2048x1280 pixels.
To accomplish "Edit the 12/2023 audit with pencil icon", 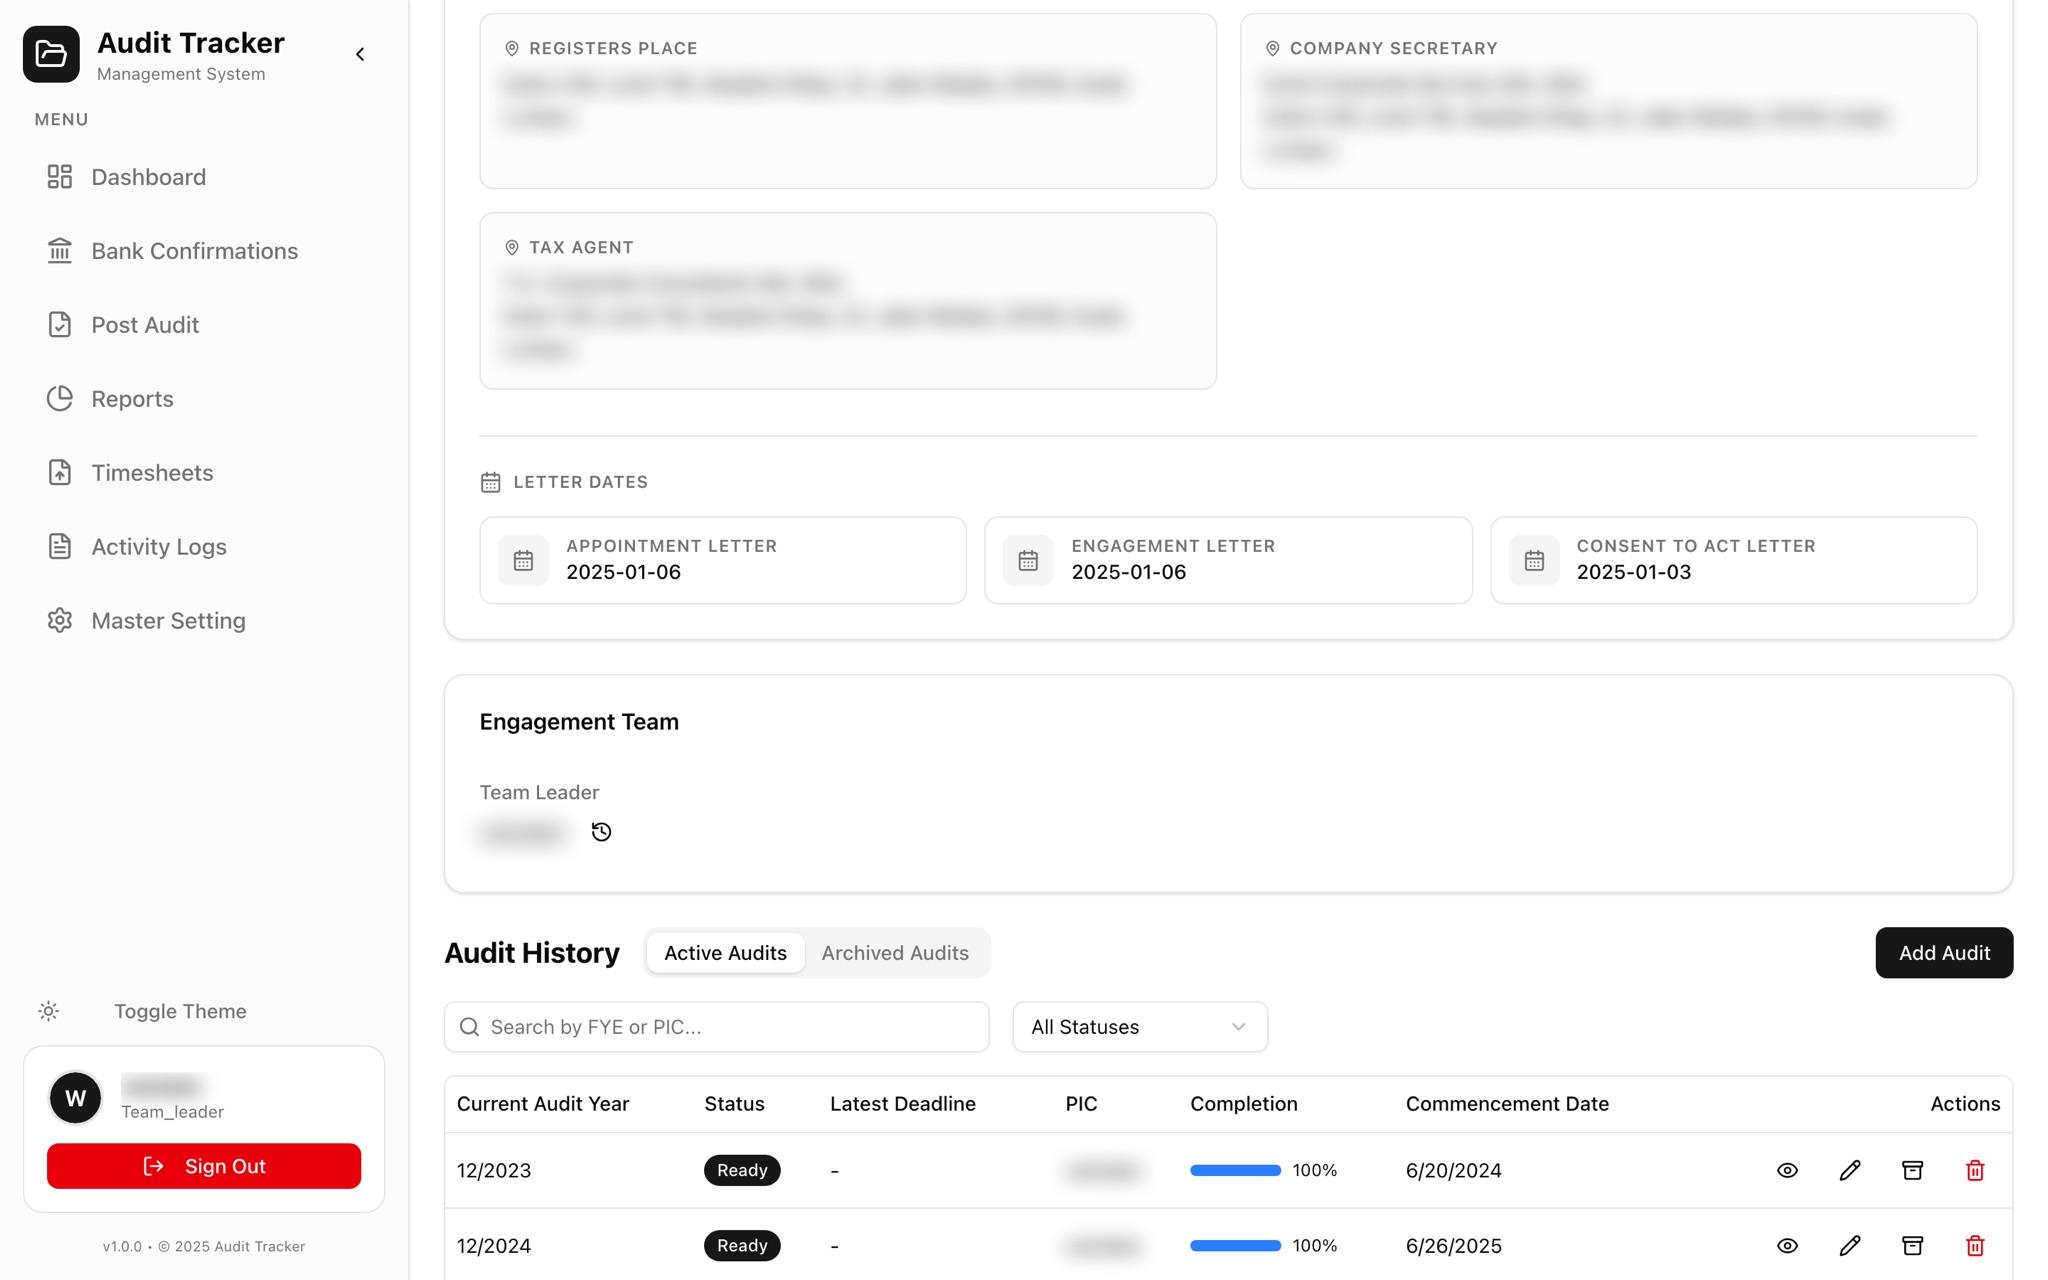I will (1850, 1170).
